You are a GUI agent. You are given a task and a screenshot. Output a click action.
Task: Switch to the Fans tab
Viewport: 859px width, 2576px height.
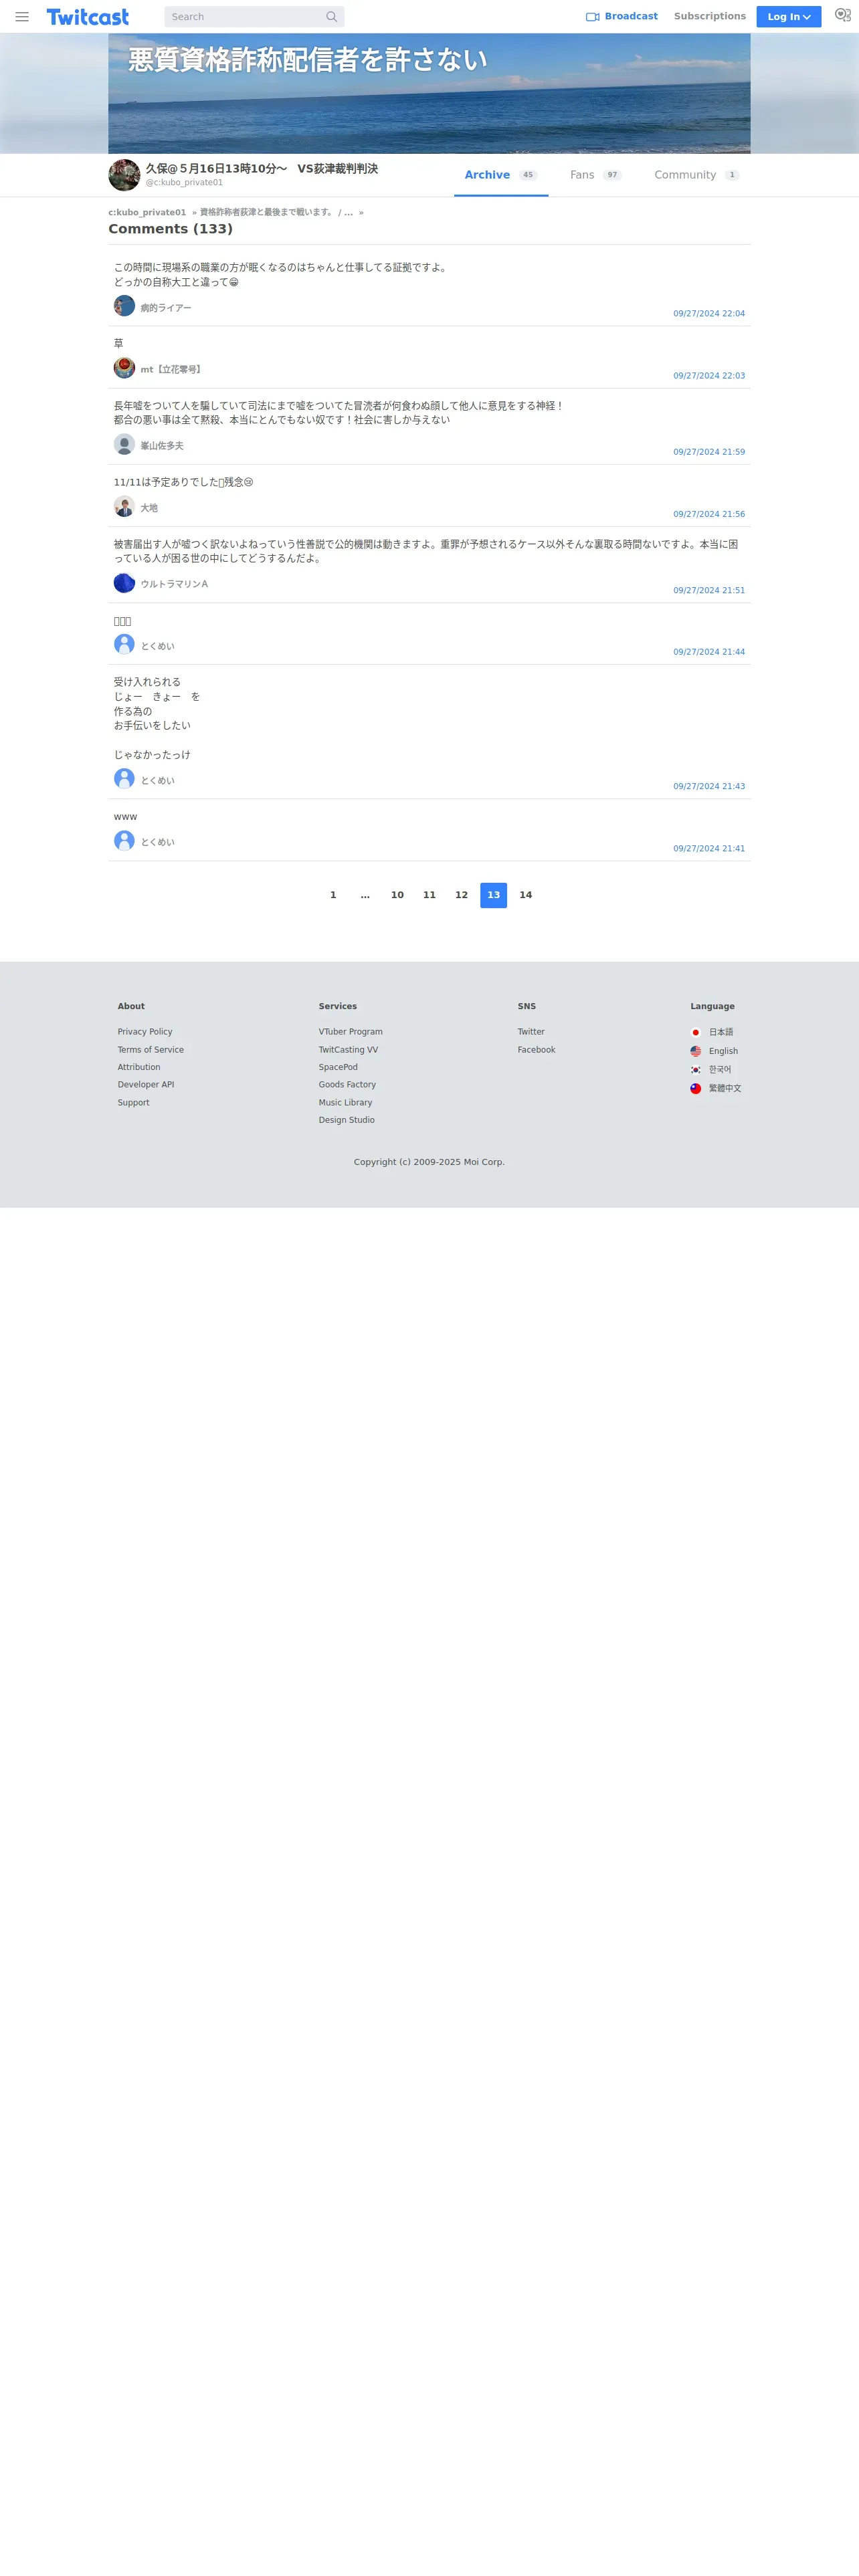tap(596, 175)
